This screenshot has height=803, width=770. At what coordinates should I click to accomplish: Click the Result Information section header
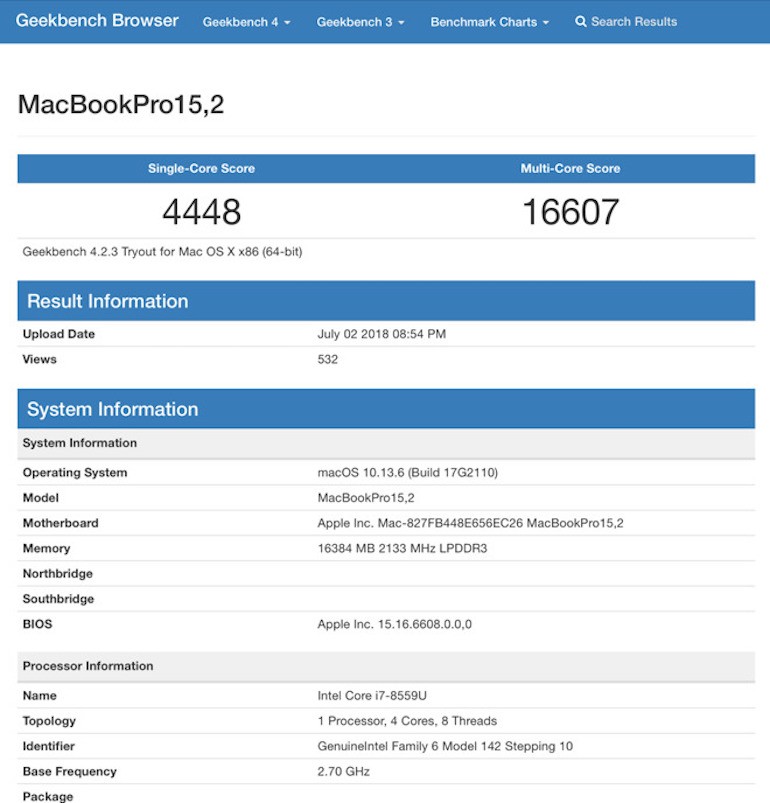point(107,301)
